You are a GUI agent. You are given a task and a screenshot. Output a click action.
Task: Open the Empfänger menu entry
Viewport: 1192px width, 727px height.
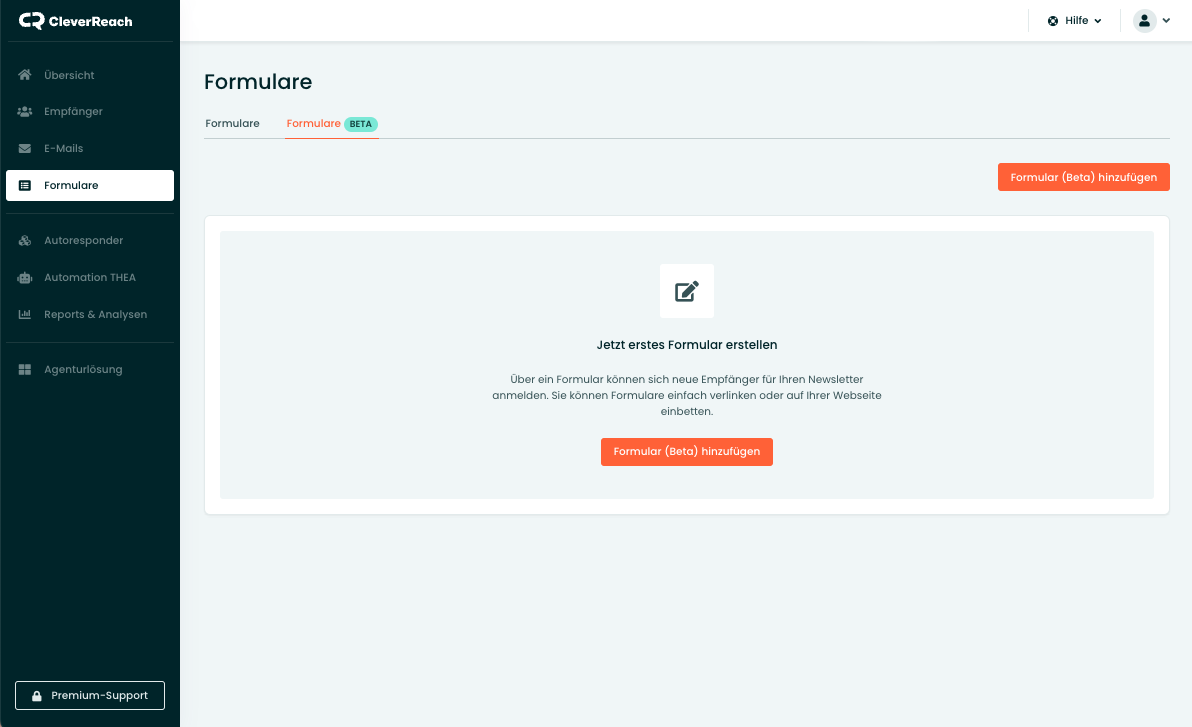coord(73,111)
